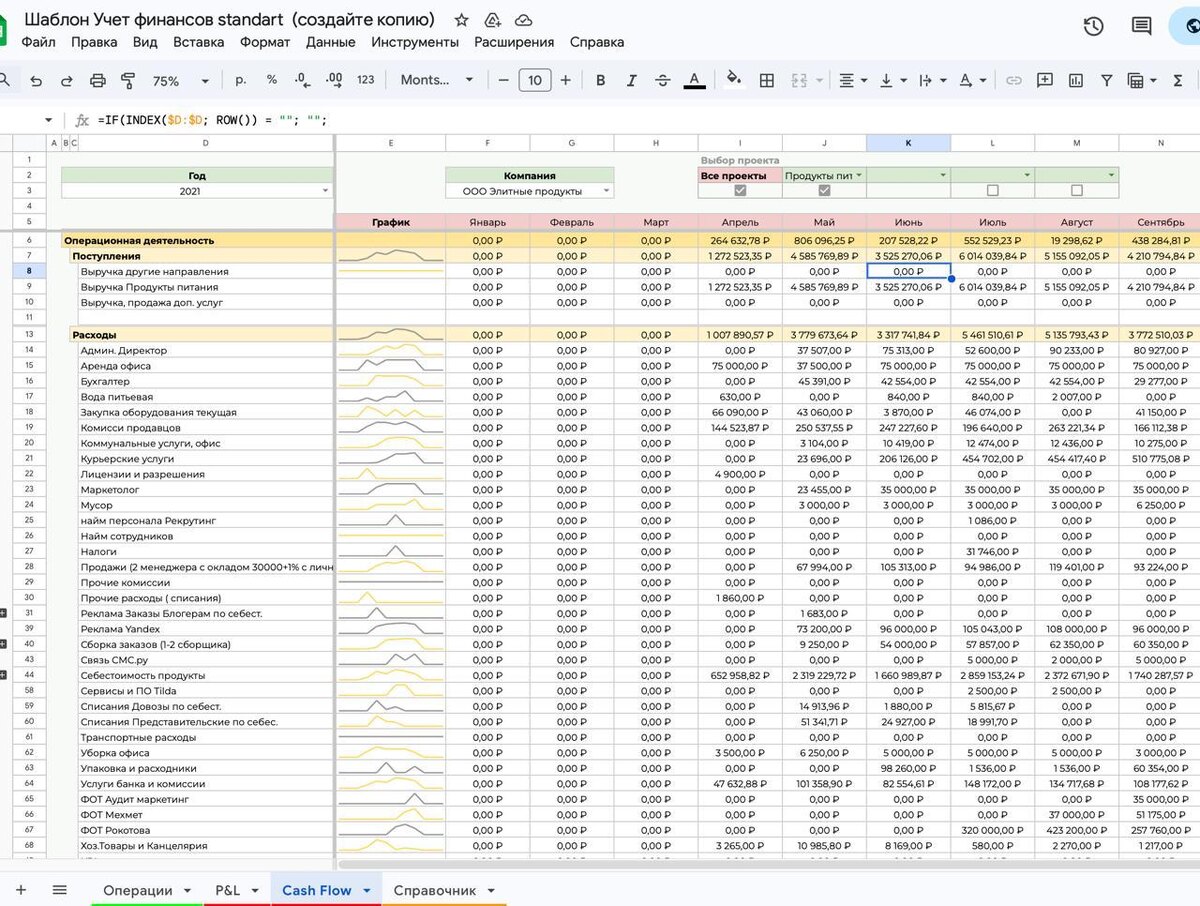Screen dimensions: 1200x906
Task: Insert a link with the chain icon
Action: click(1014, 81)
